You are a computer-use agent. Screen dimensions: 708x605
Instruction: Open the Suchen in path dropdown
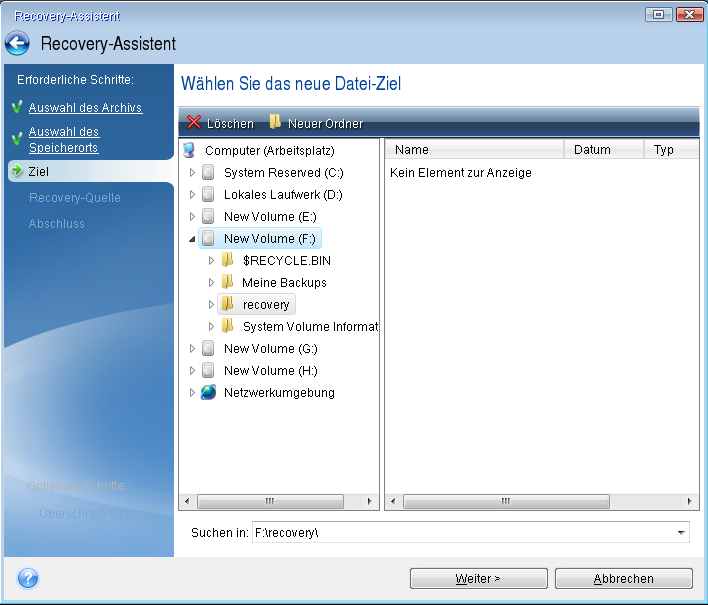click(681, 533)
